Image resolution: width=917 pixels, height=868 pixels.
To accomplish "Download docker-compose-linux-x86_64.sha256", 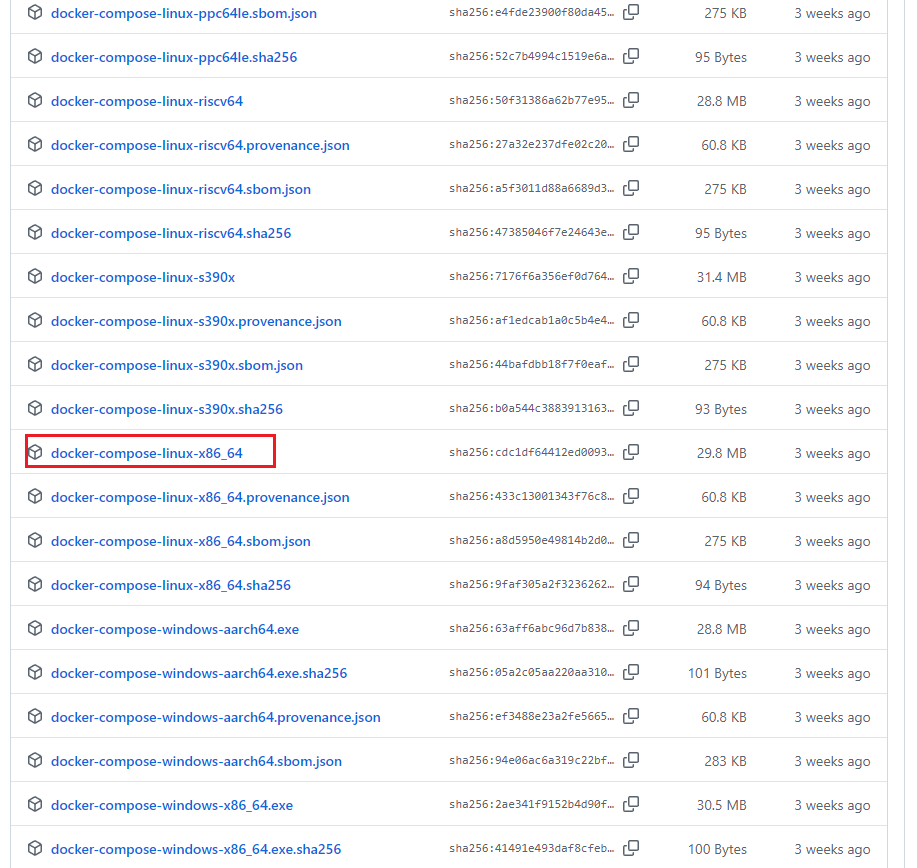I will 171,585.
